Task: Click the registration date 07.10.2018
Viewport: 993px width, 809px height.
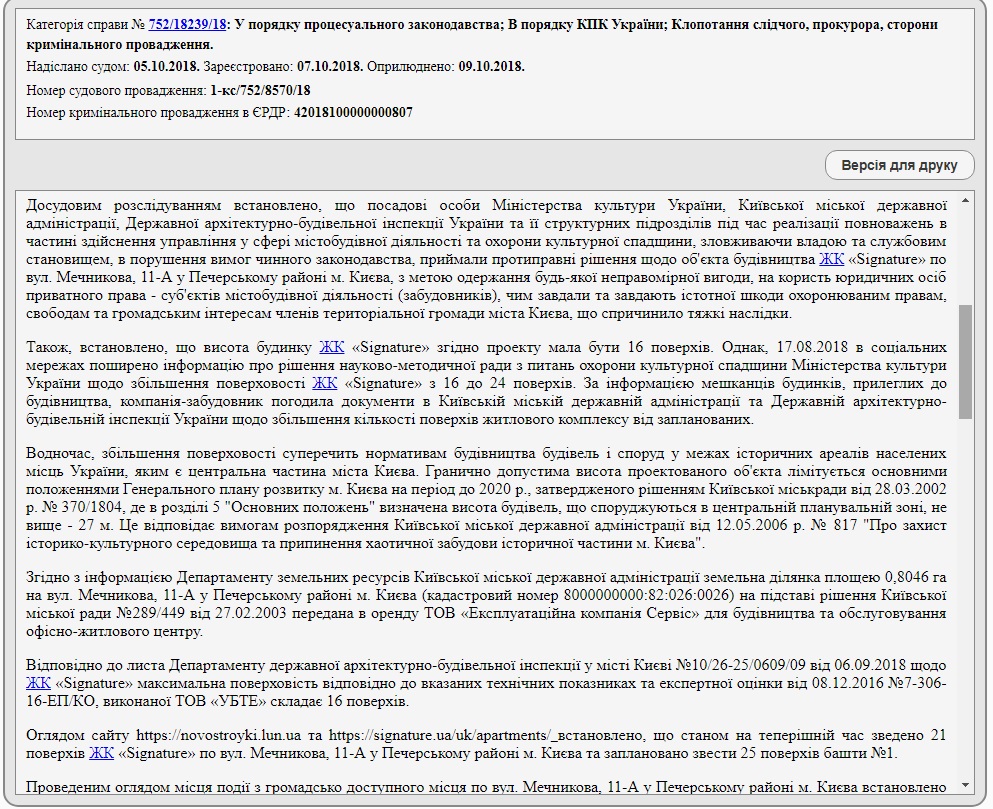Action: tap(327, 67)
